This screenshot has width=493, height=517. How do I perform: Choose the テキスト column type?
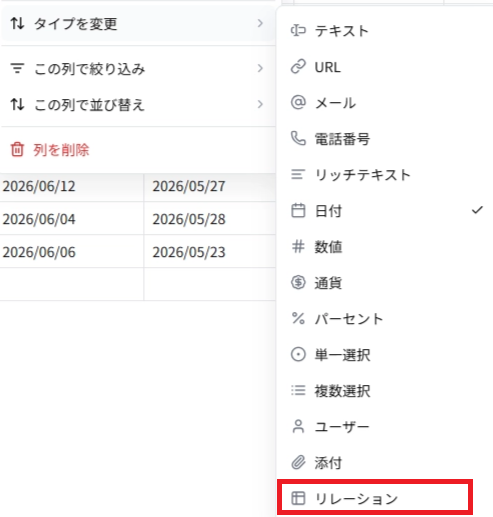(x=385, y=31)
